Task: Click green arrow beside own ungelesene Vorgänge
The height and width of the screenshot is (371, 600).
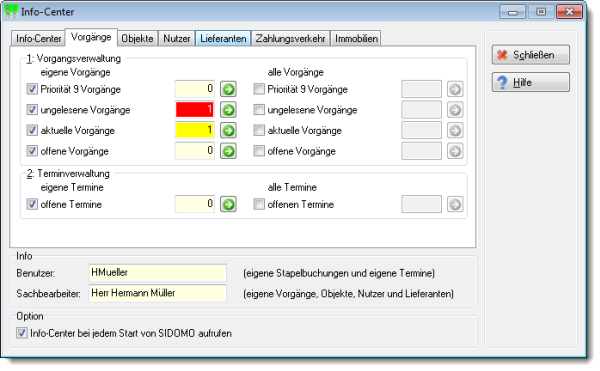Action: tap(228, 110)
